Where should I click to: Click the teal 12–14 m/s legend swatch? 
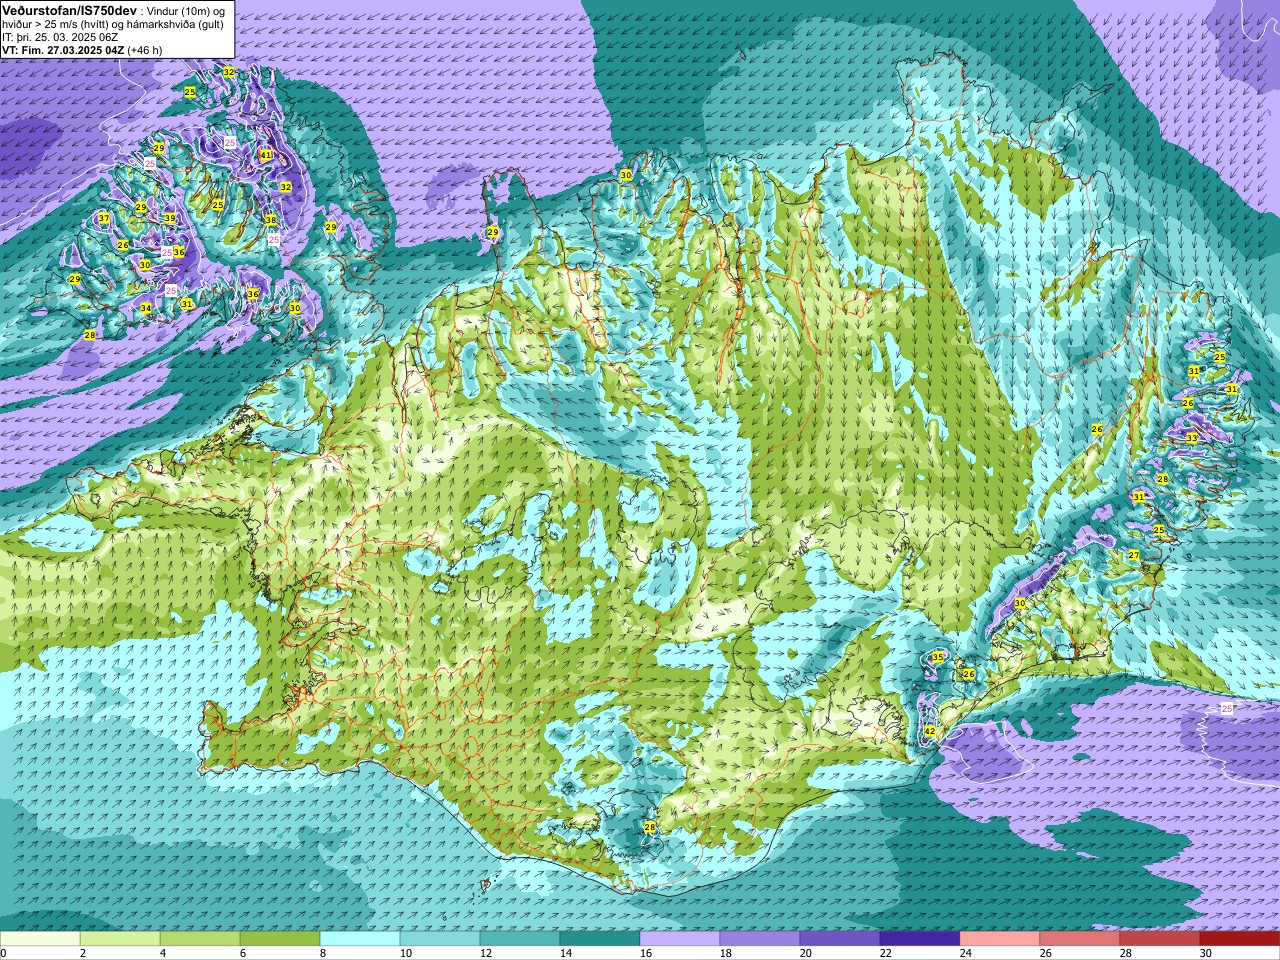tap(520, 939)
